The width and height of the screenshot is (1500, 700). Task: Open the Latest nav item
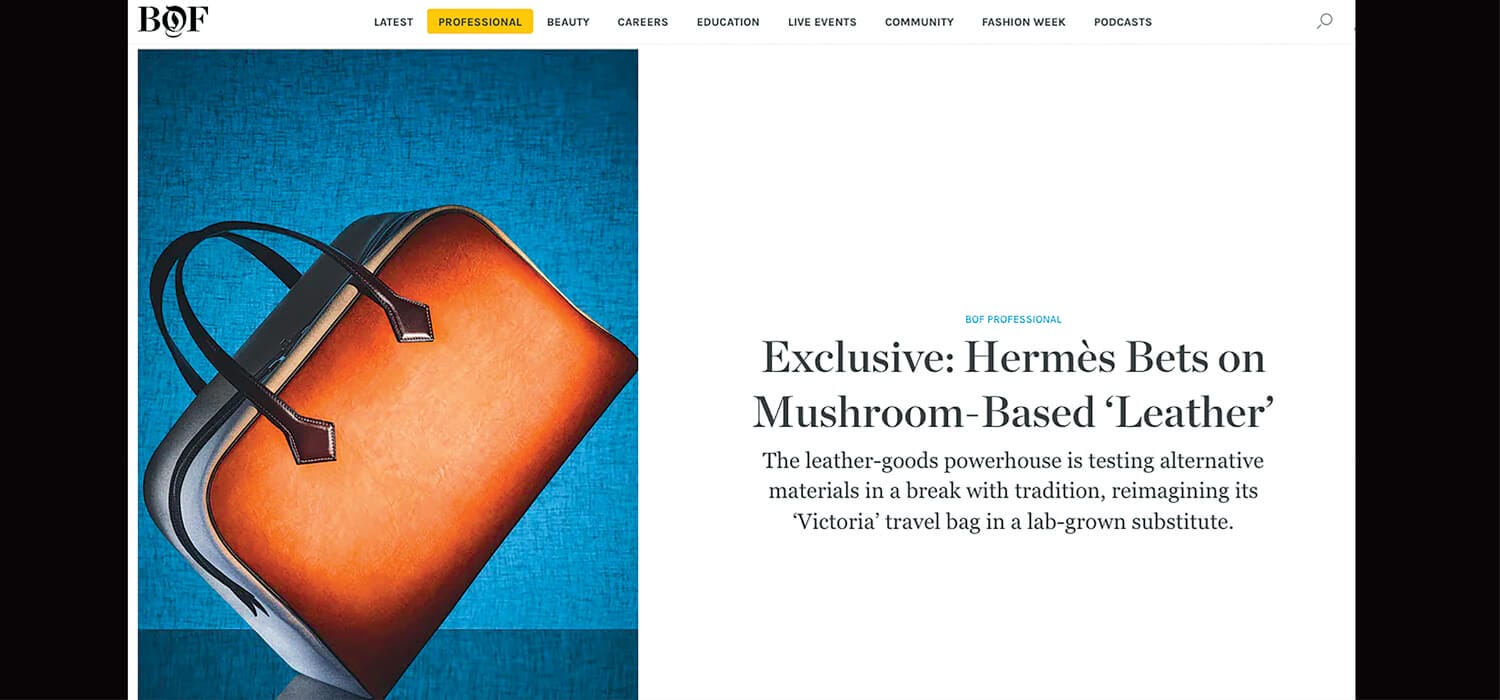point(393,22)
